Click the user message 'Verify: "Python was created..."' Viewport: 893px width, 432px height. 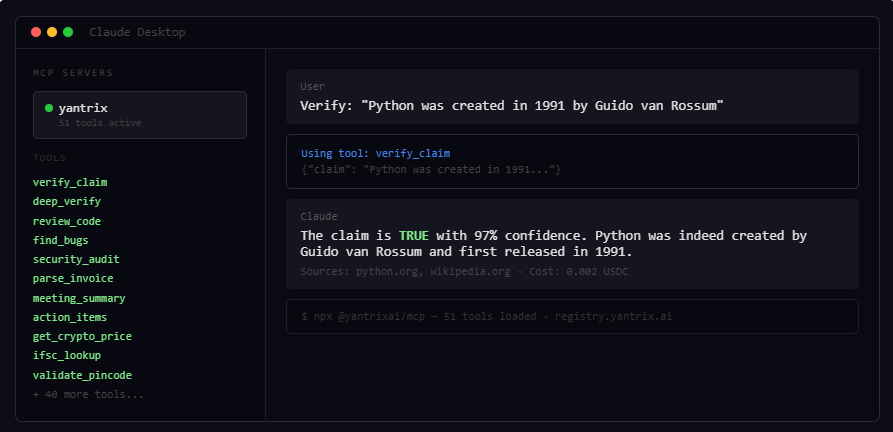(x=511, y=106)
